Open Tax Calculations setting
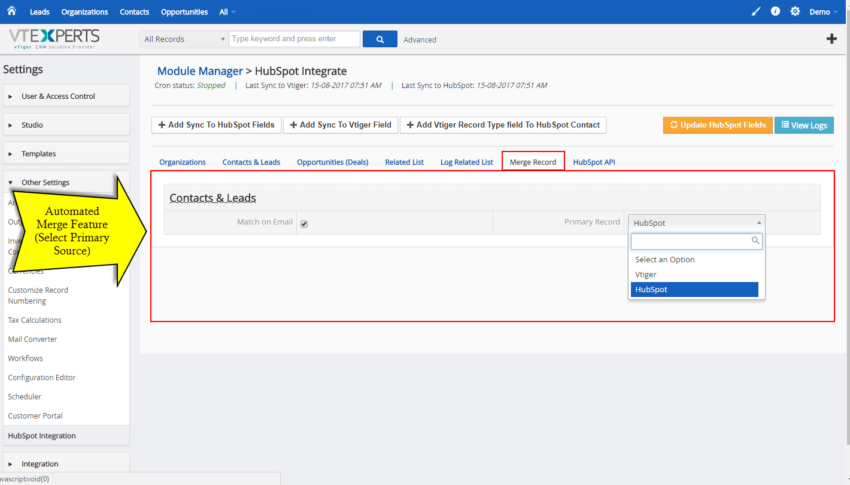This screenshot has width=850, height=485. click(35, 320)
